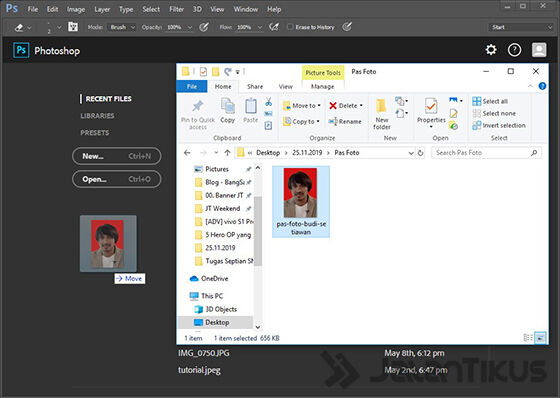This screenshot has width=560, height=398.
Task: Open the Photoshop help question icon
Action: [514, 50]
